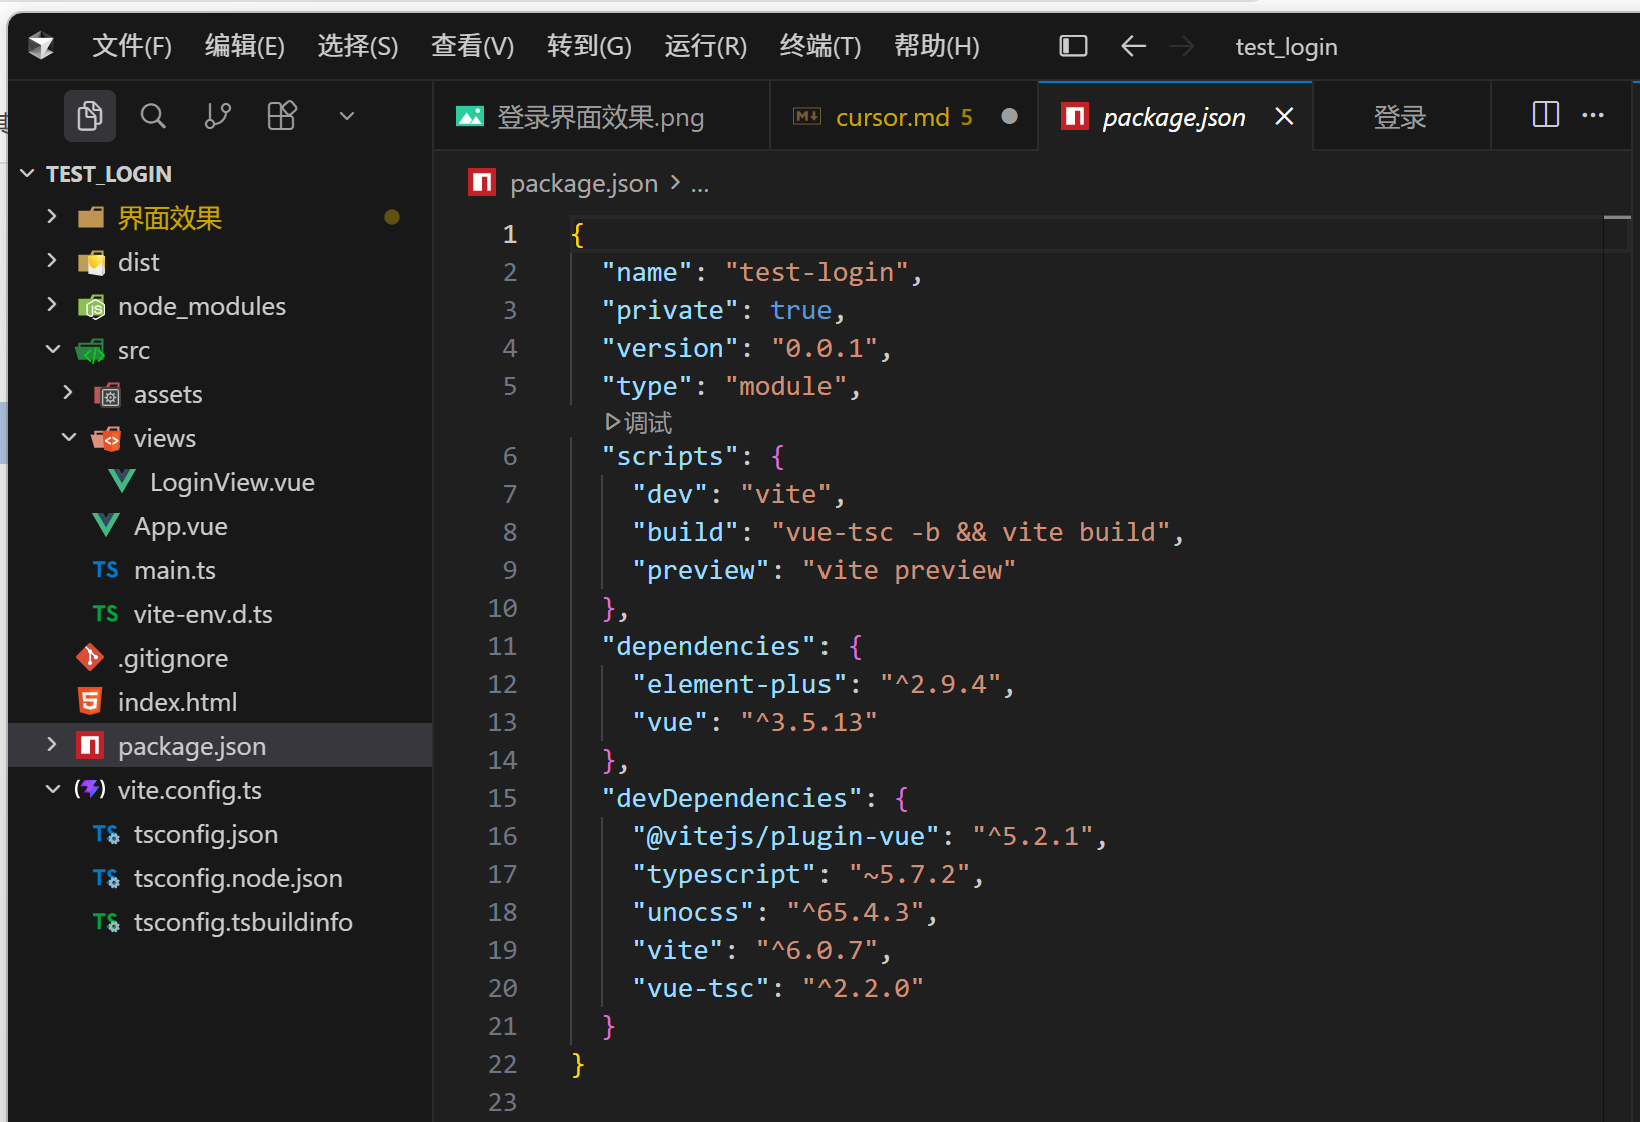Open the 编辑(E) menu
1640x1122 pixels.
coord(245,46)
